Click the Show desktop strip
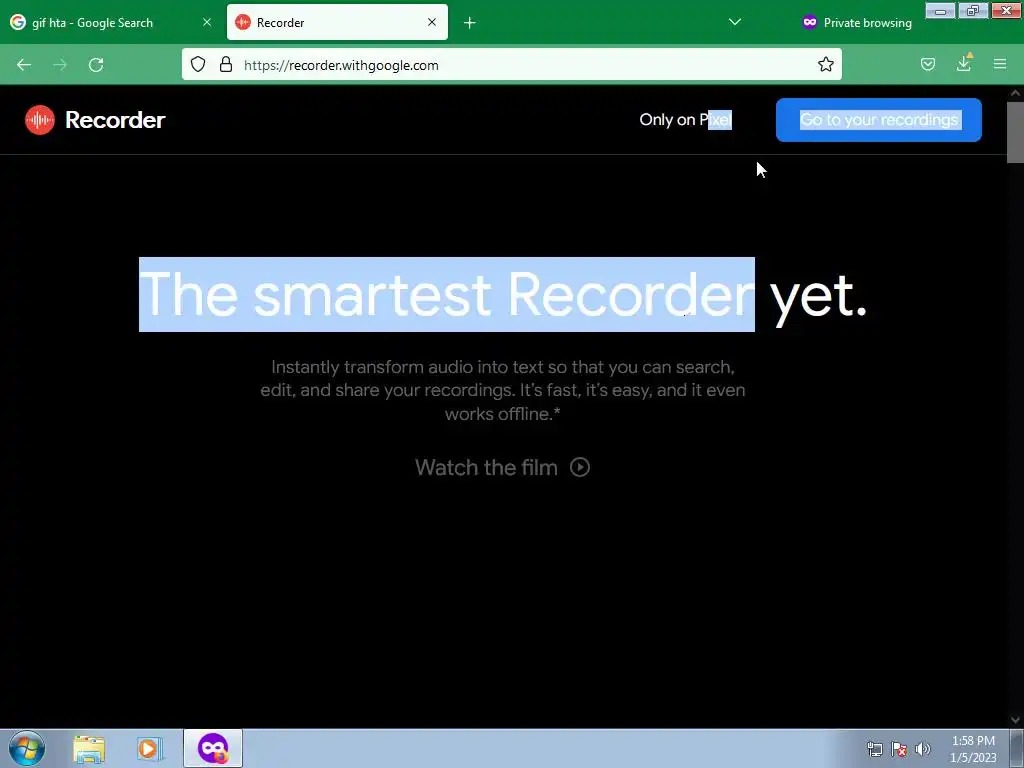Screen dimensions: 1024x768 1017,748
